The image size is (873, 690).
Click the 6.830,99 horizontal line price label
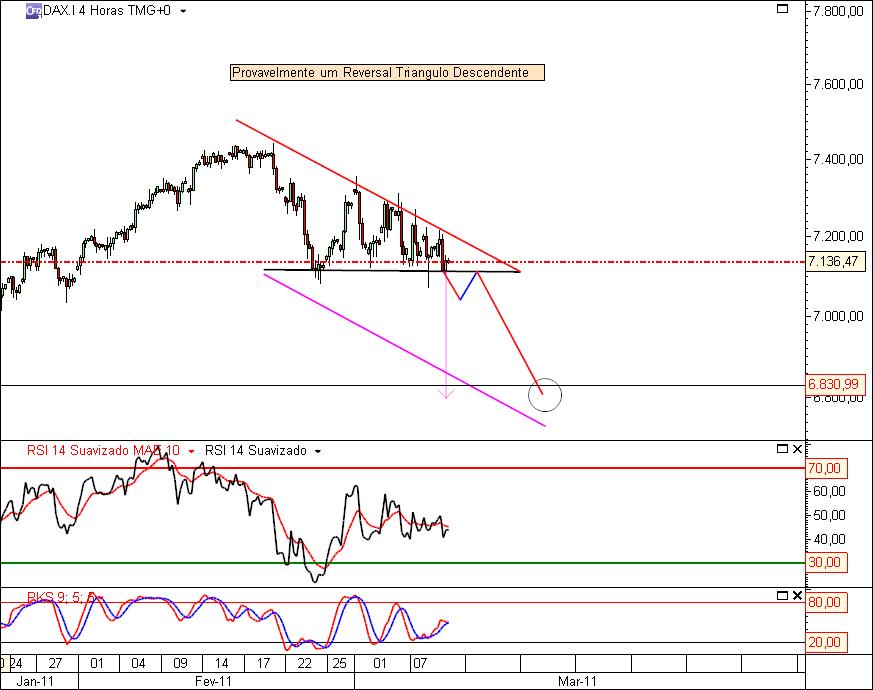click(x=835, y=384)
